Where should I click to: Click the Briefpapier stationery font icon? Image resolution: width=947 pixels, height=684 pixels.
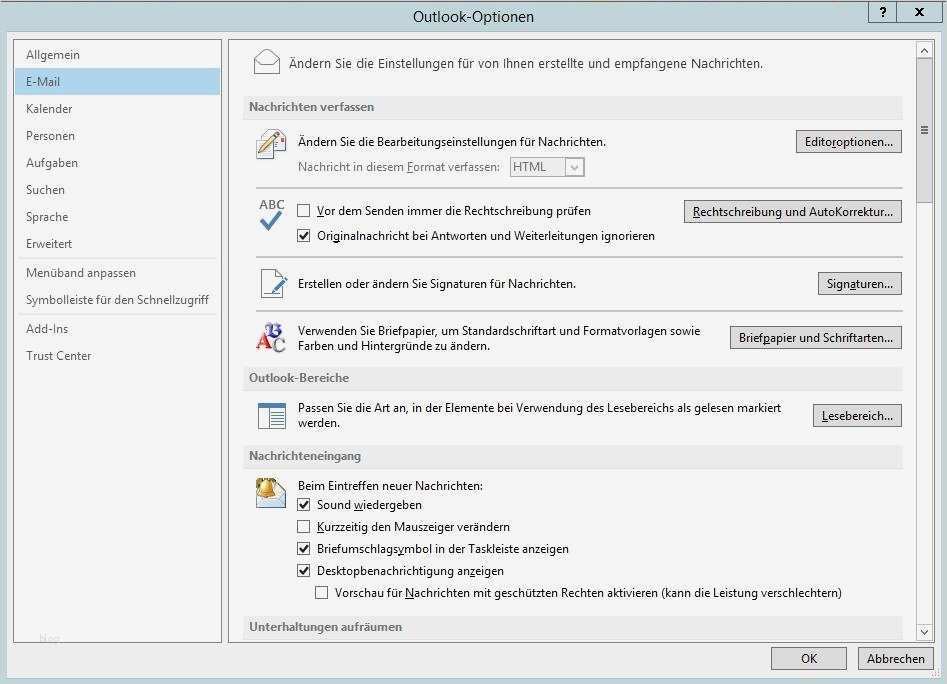coord(270,337)
